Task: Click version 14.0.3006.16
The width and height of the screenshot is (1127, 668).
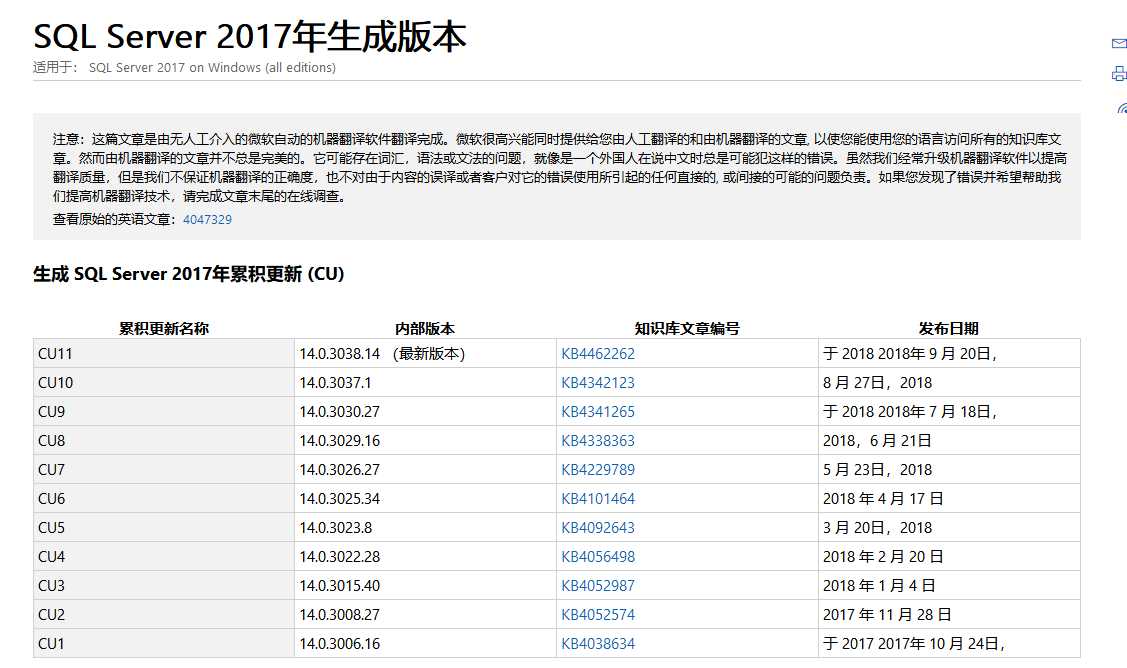Action: [339, 644]
